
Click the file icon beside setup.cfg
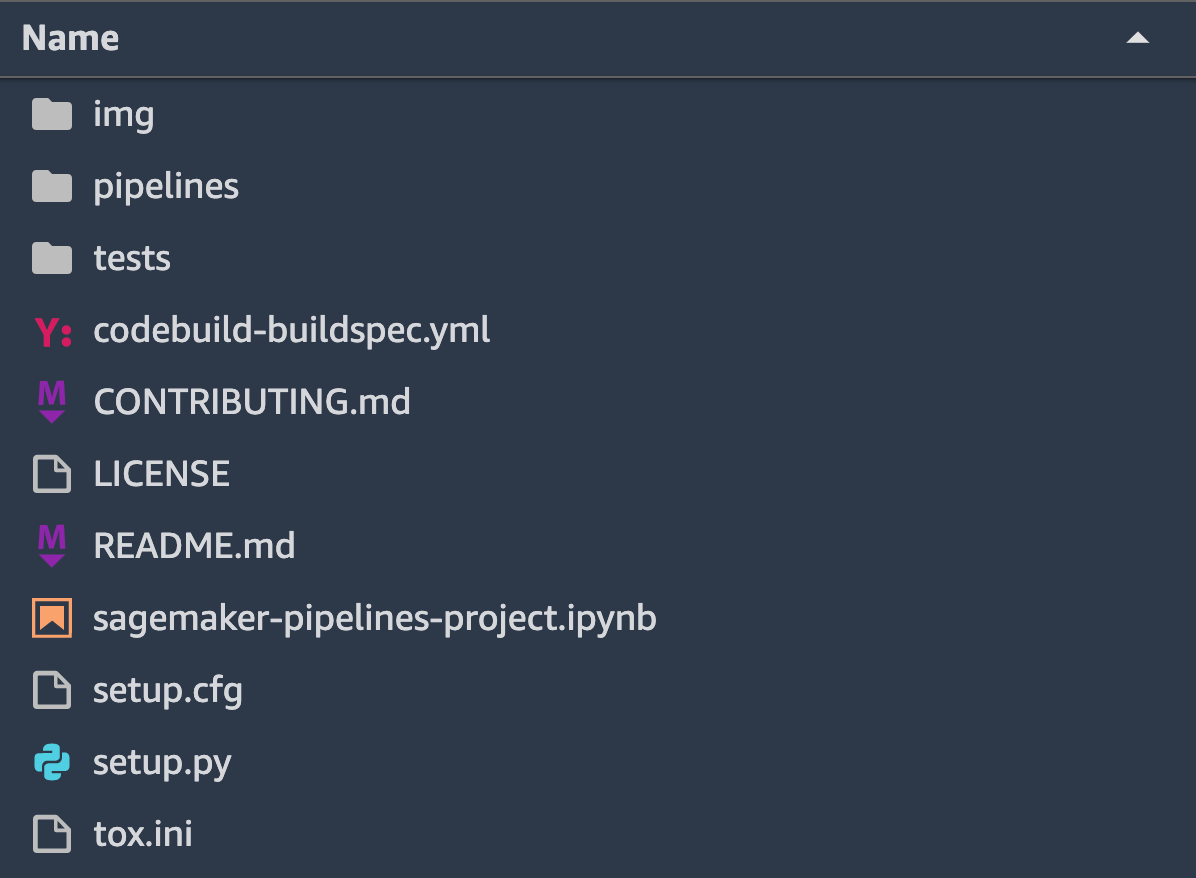point(52,690)
